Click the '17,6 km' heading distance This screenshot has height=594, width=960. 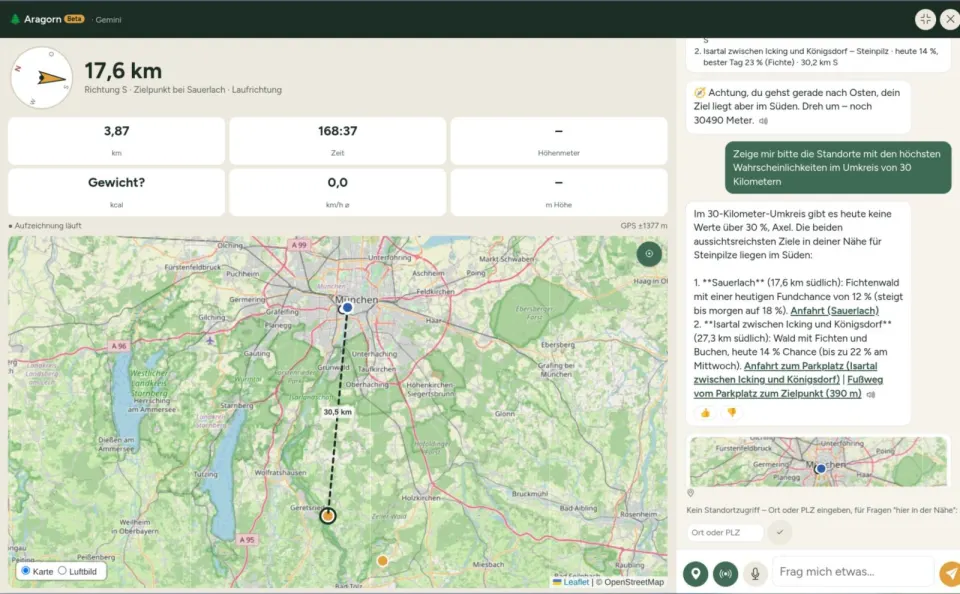pos(123,71)
